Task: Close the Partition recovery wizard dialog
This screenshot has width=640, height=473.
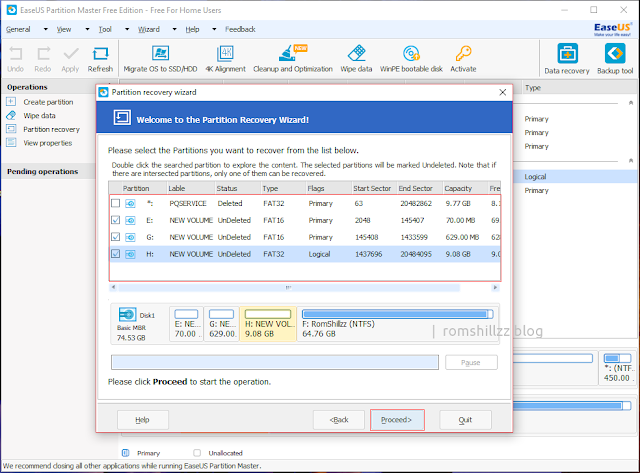Action: (x=503, y=92)
